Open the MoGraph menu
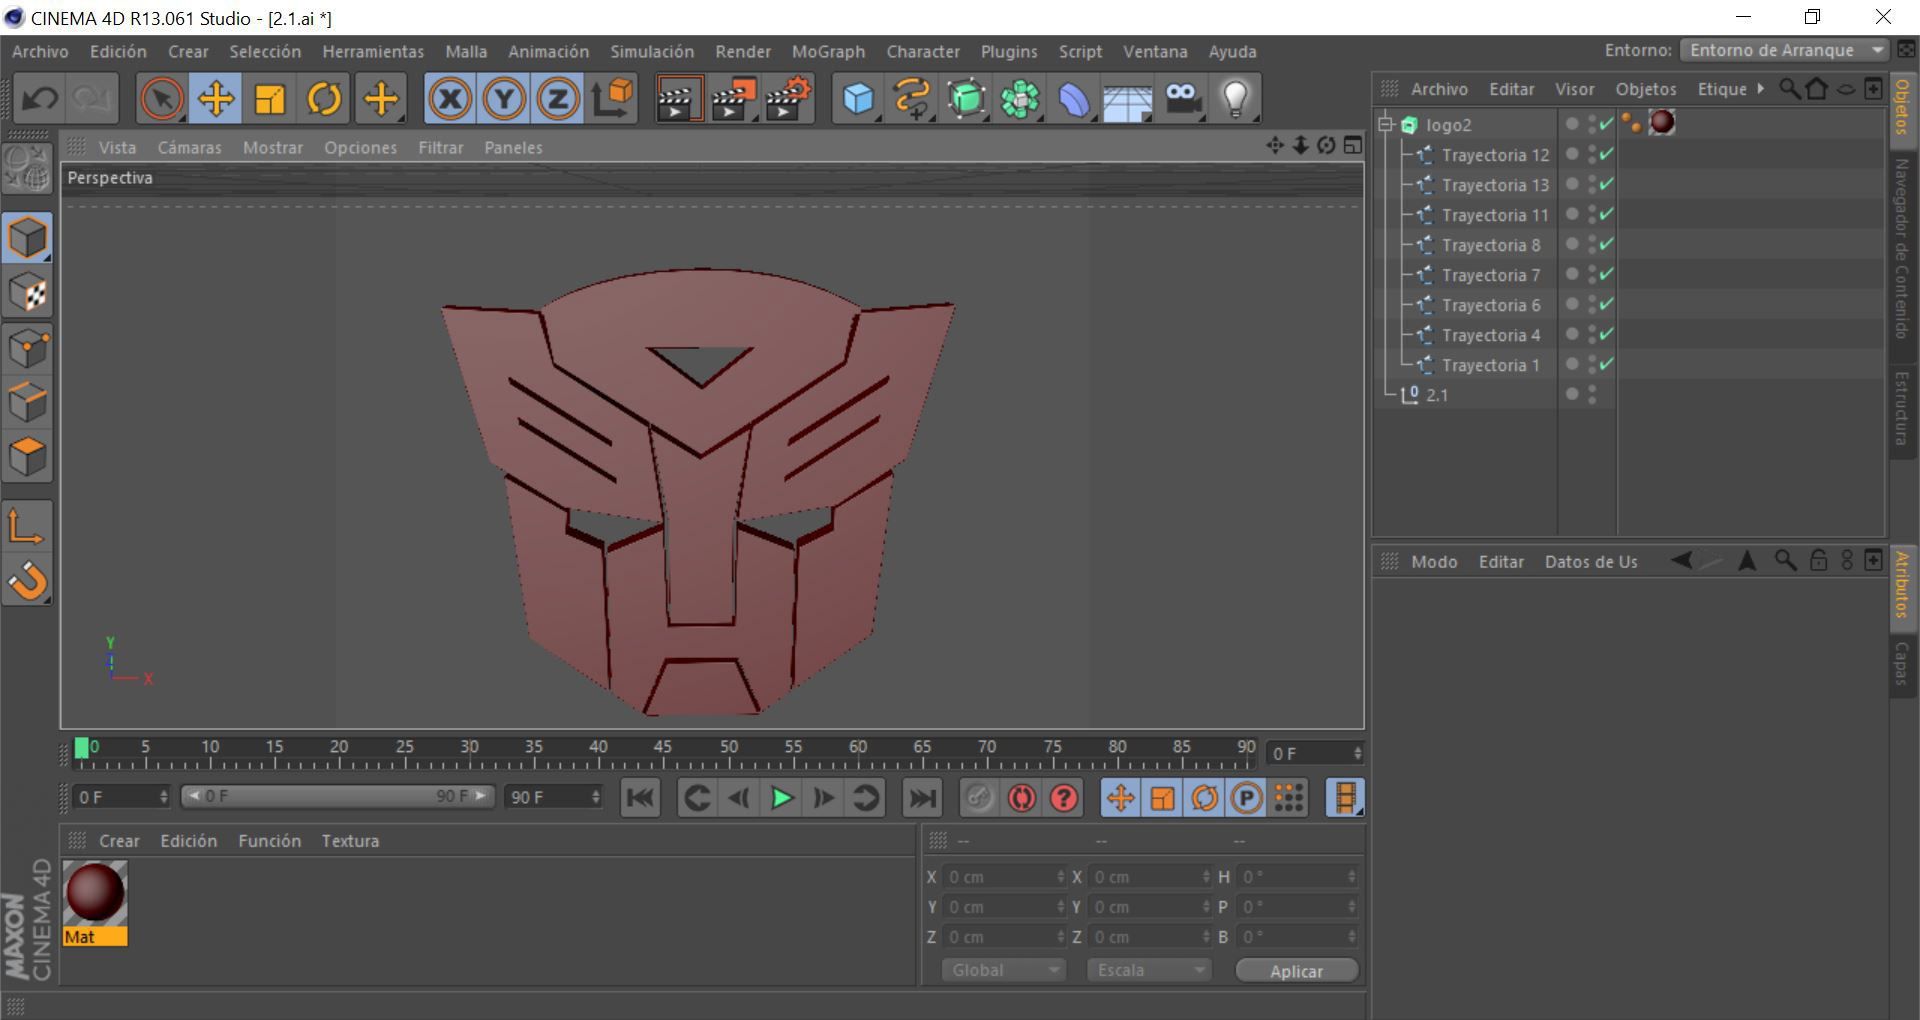This screenshot has height=1020, width=1920. click(827, 51)
